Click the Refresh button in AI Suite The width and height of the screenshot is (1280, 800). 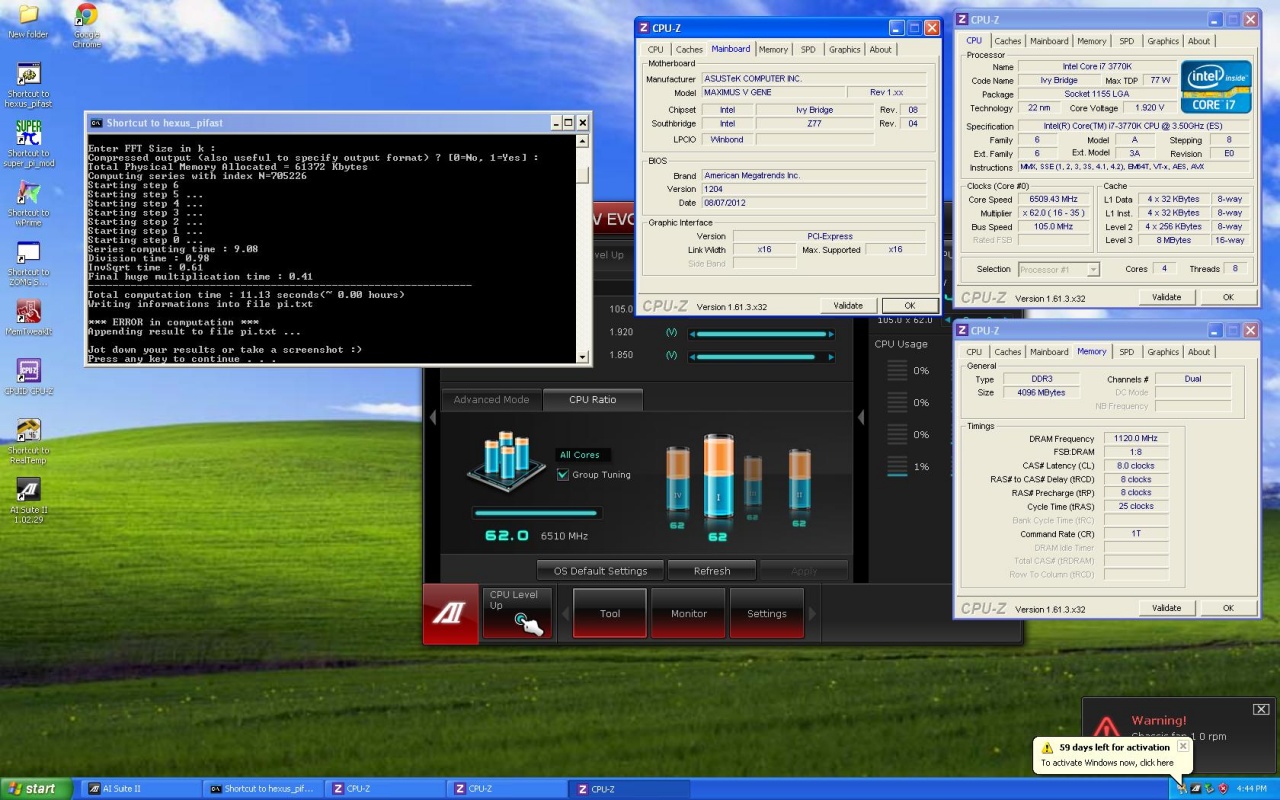coord(711,571)
